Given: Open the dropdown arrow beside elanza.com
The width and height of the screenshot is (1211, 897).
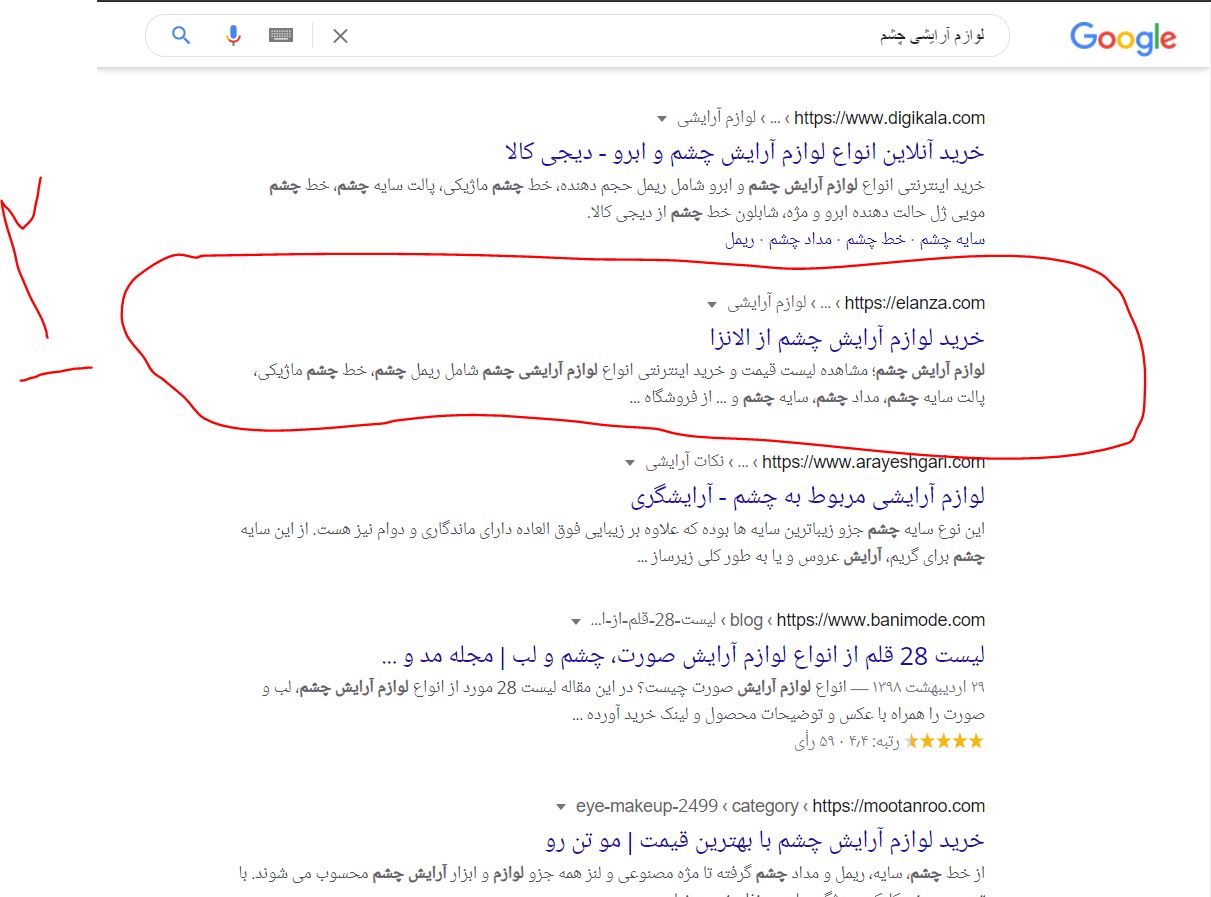Looking at the screenshot, I should tap(711, 304).
